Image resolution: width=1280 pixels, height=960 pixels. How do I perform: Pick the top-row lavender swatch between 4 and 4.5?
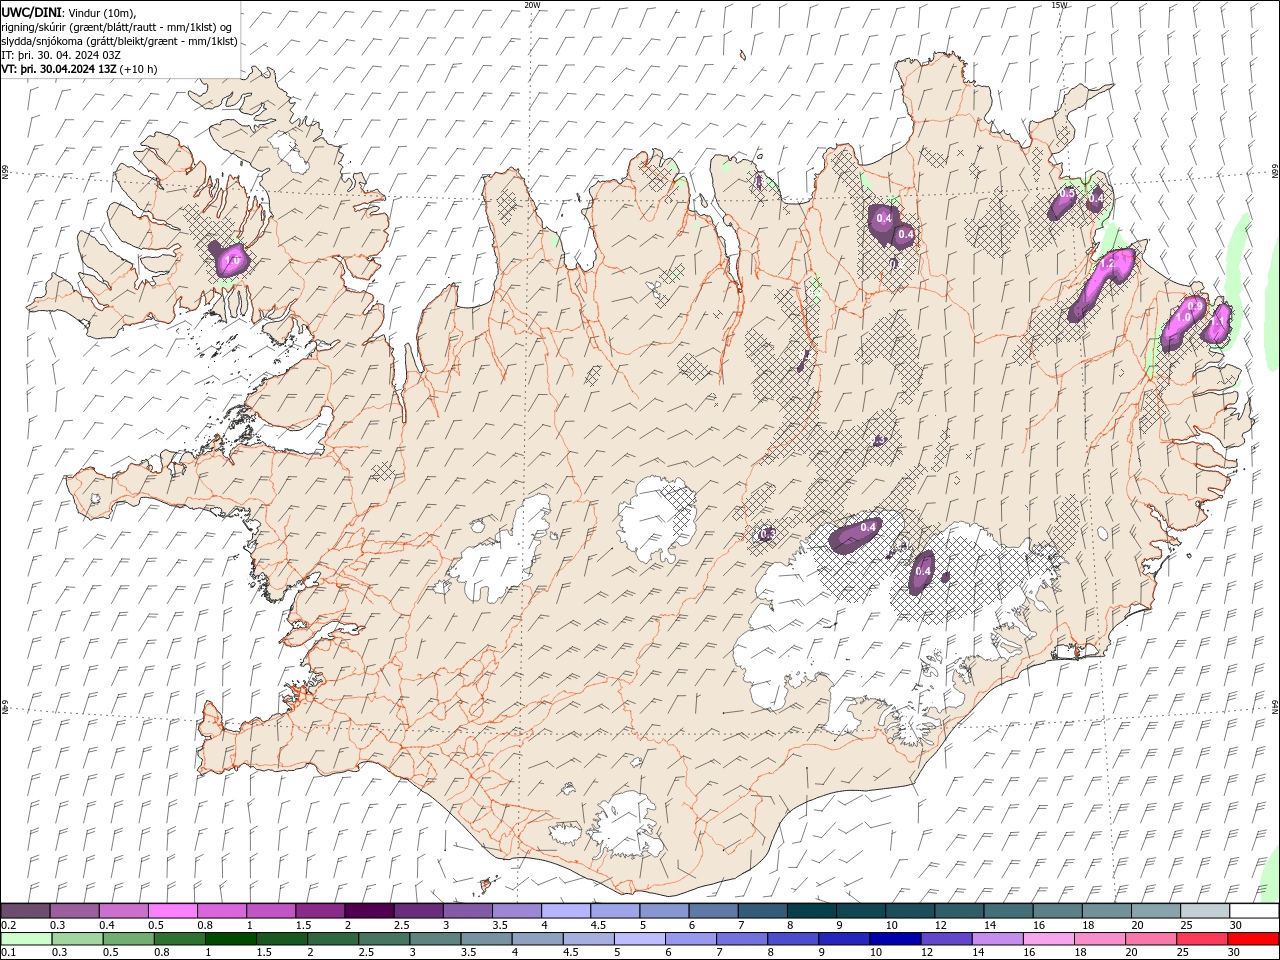(x=565, y=911)
